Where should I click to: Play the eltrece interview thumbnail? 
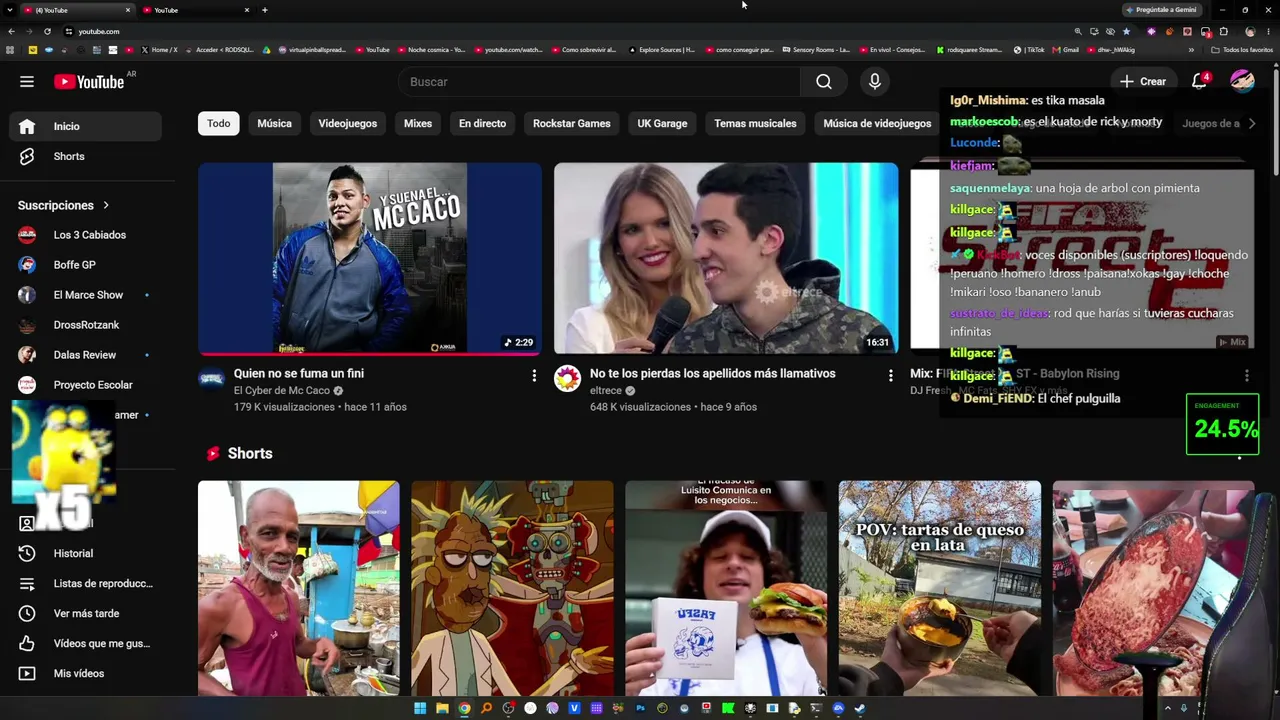(x=726, y=259)
